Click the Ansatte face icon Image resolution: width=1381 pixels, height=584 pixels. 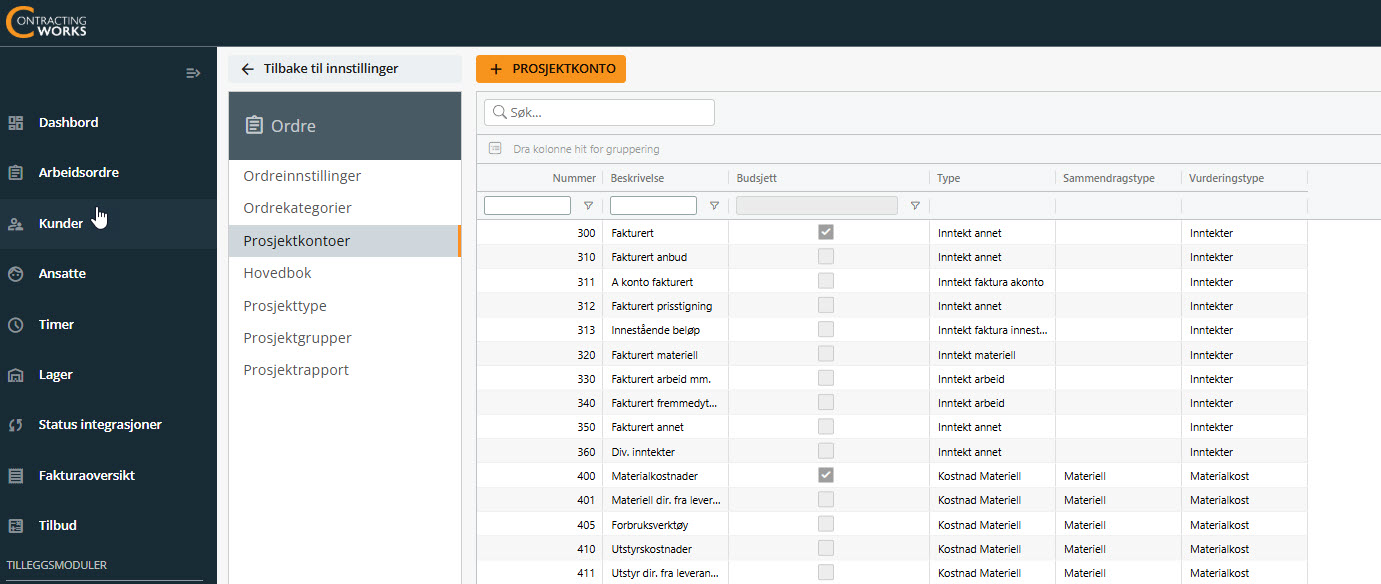16,274
